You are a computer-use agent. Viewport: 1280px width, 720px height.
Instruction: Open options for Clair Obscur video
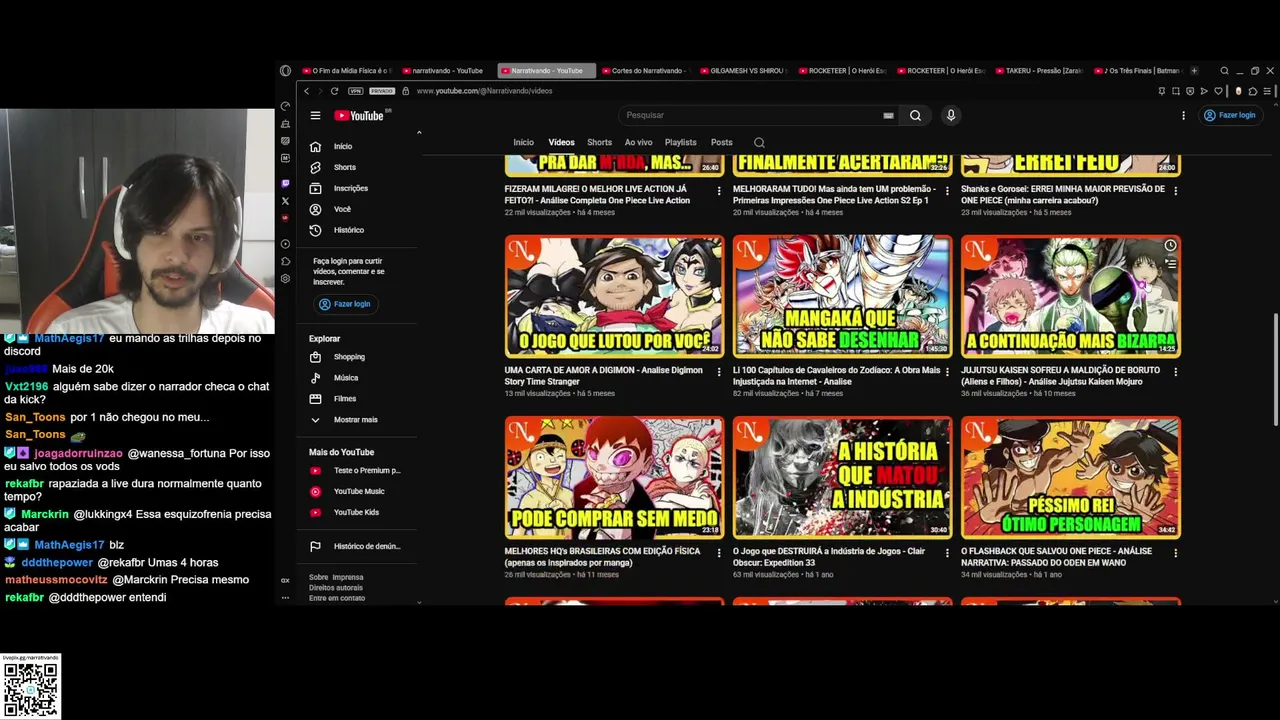(947, 553)
